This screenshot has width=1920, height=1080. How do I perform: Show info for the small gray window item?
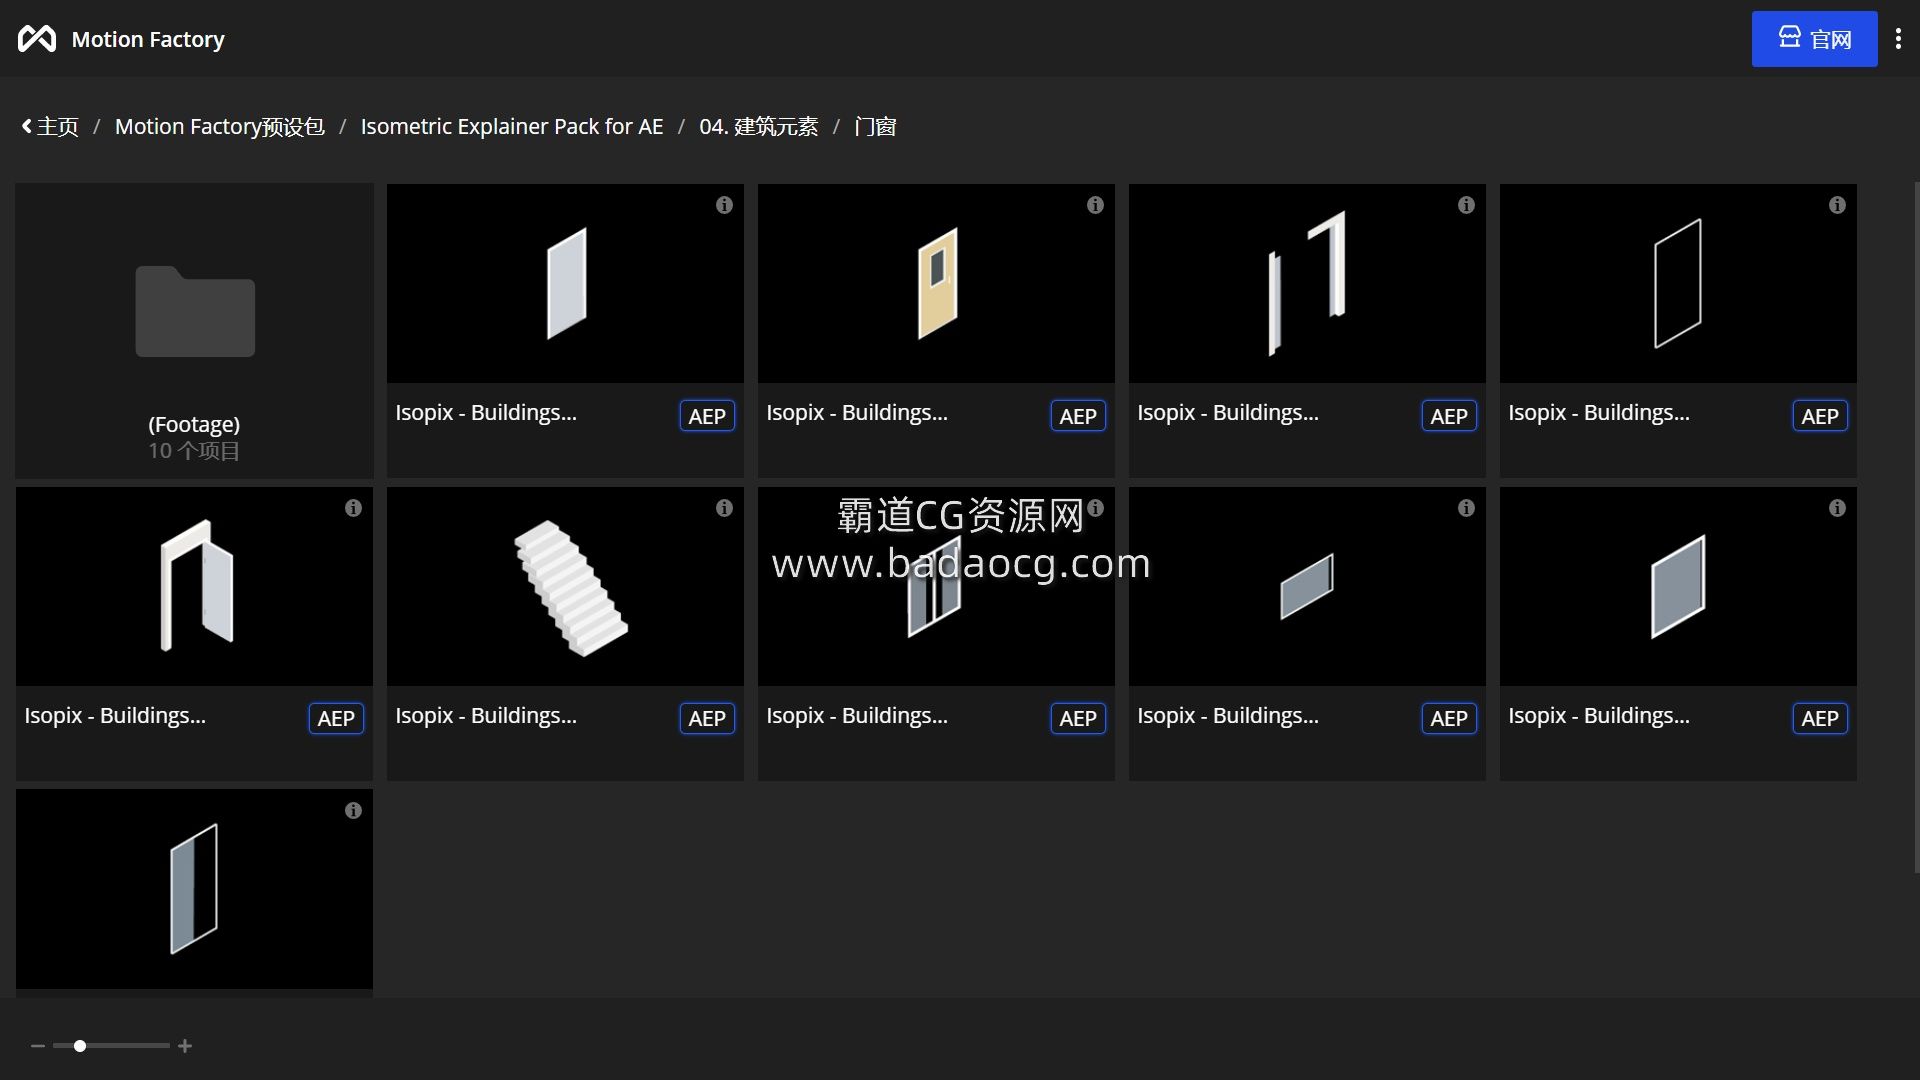coord(1466,508)
